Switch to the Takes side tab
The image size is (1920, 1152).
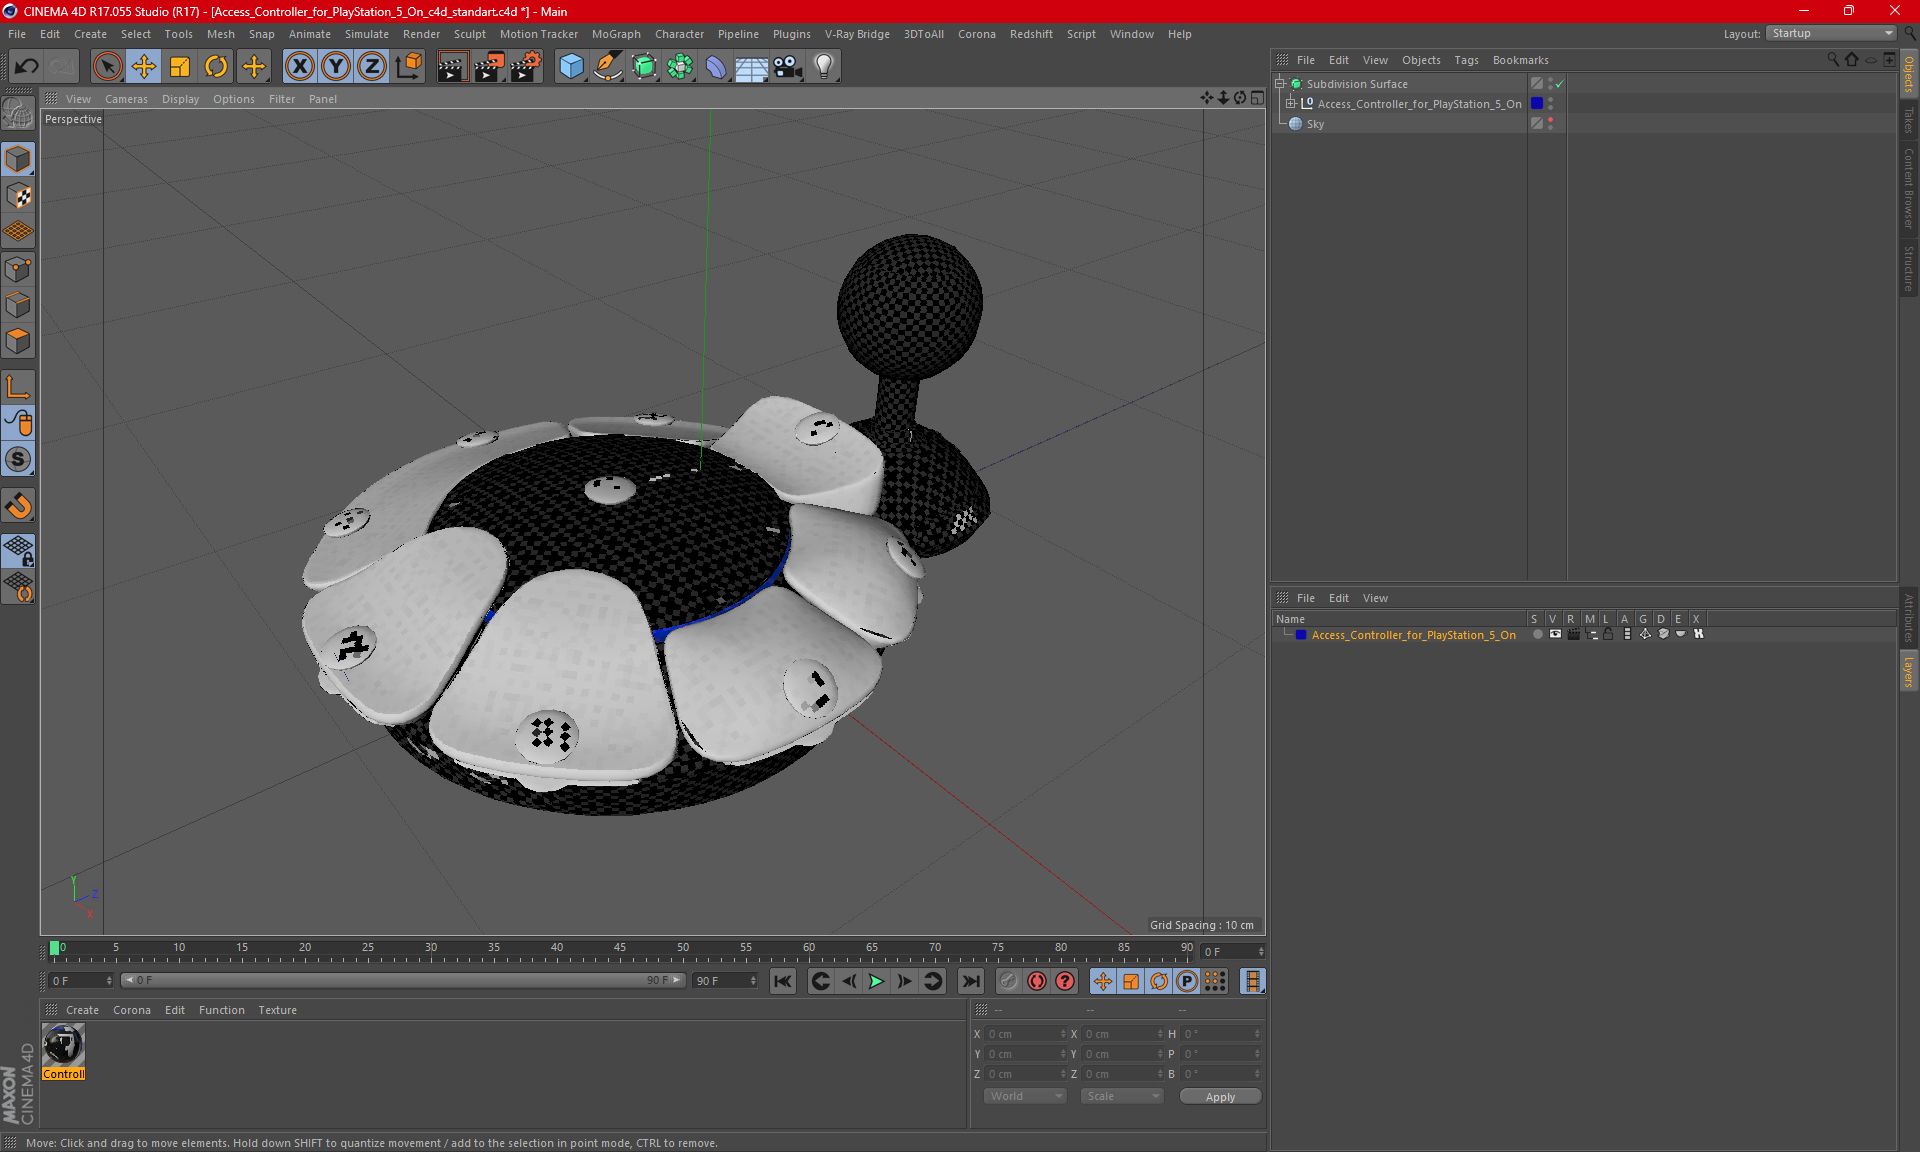(1908, 120)
